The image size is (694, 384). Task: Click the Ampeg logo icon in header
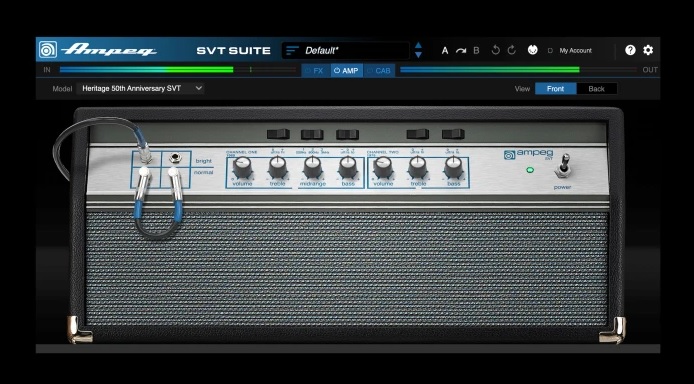[48, 50]
